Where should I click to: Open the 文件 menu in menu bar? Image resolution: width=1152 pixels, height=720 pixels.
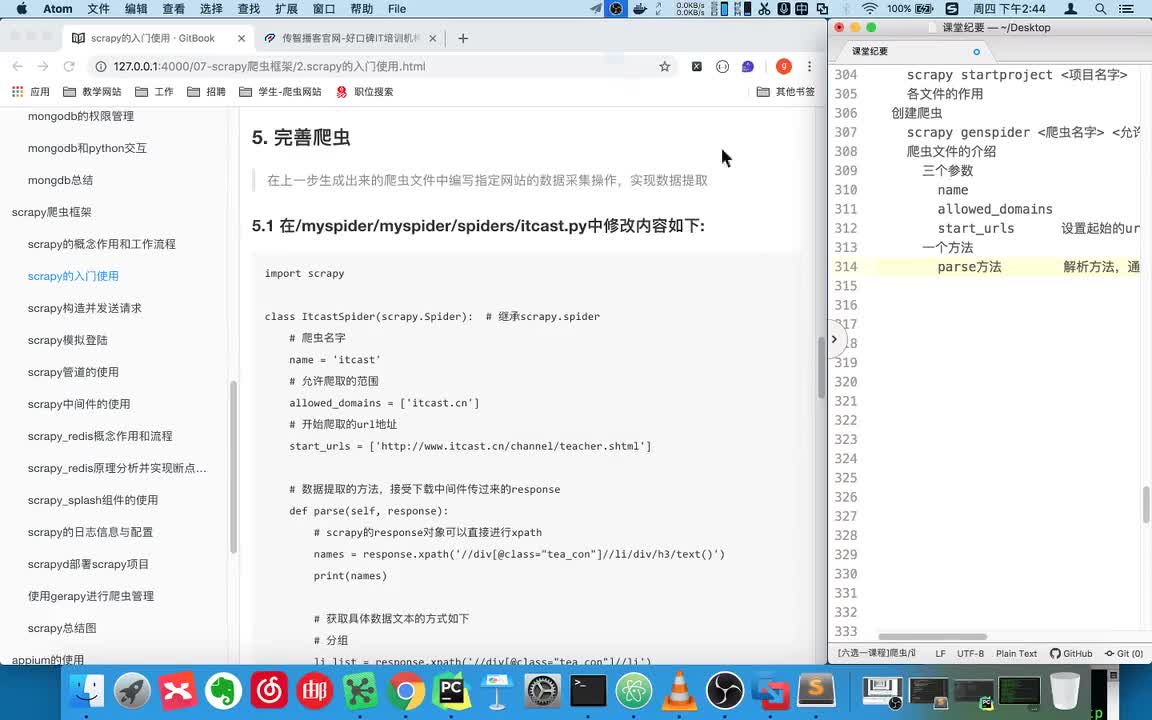[x=98, y=9]
